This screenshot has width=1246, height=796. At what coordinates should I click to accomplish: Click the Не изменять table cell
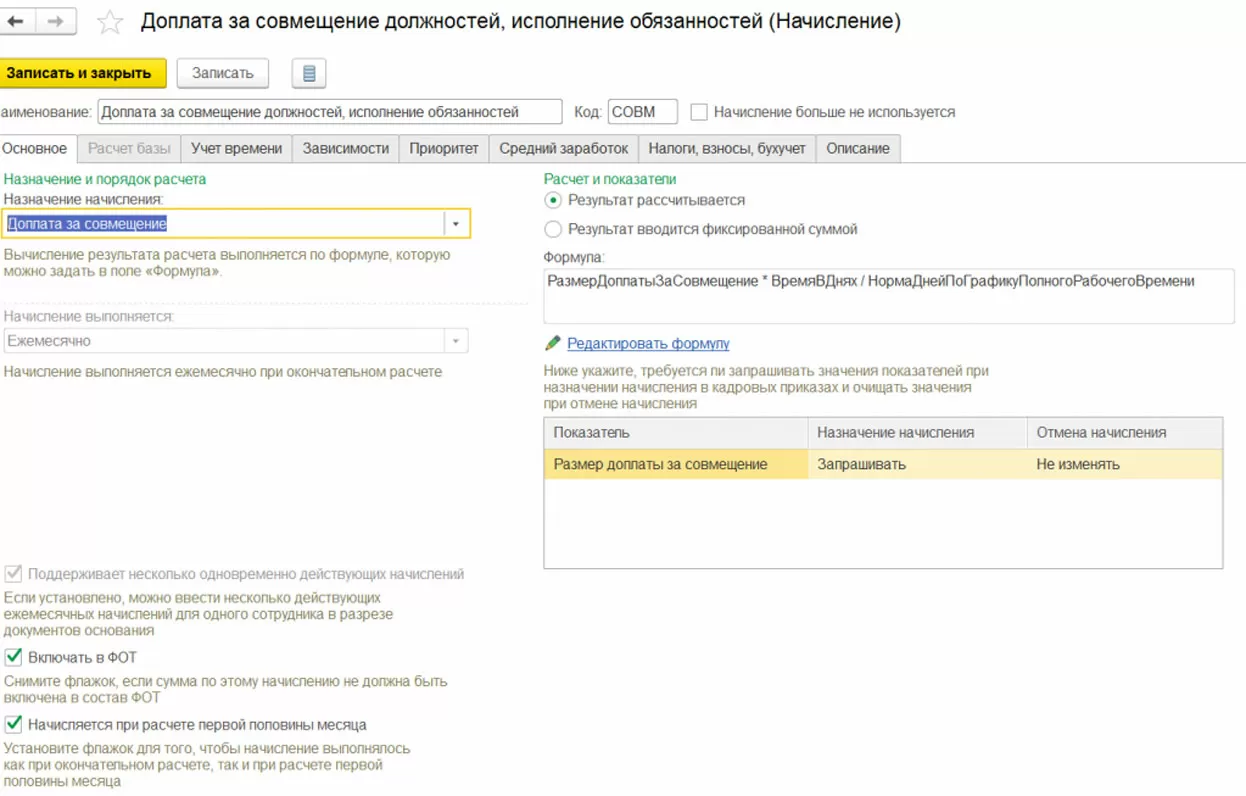(1125, 464)
